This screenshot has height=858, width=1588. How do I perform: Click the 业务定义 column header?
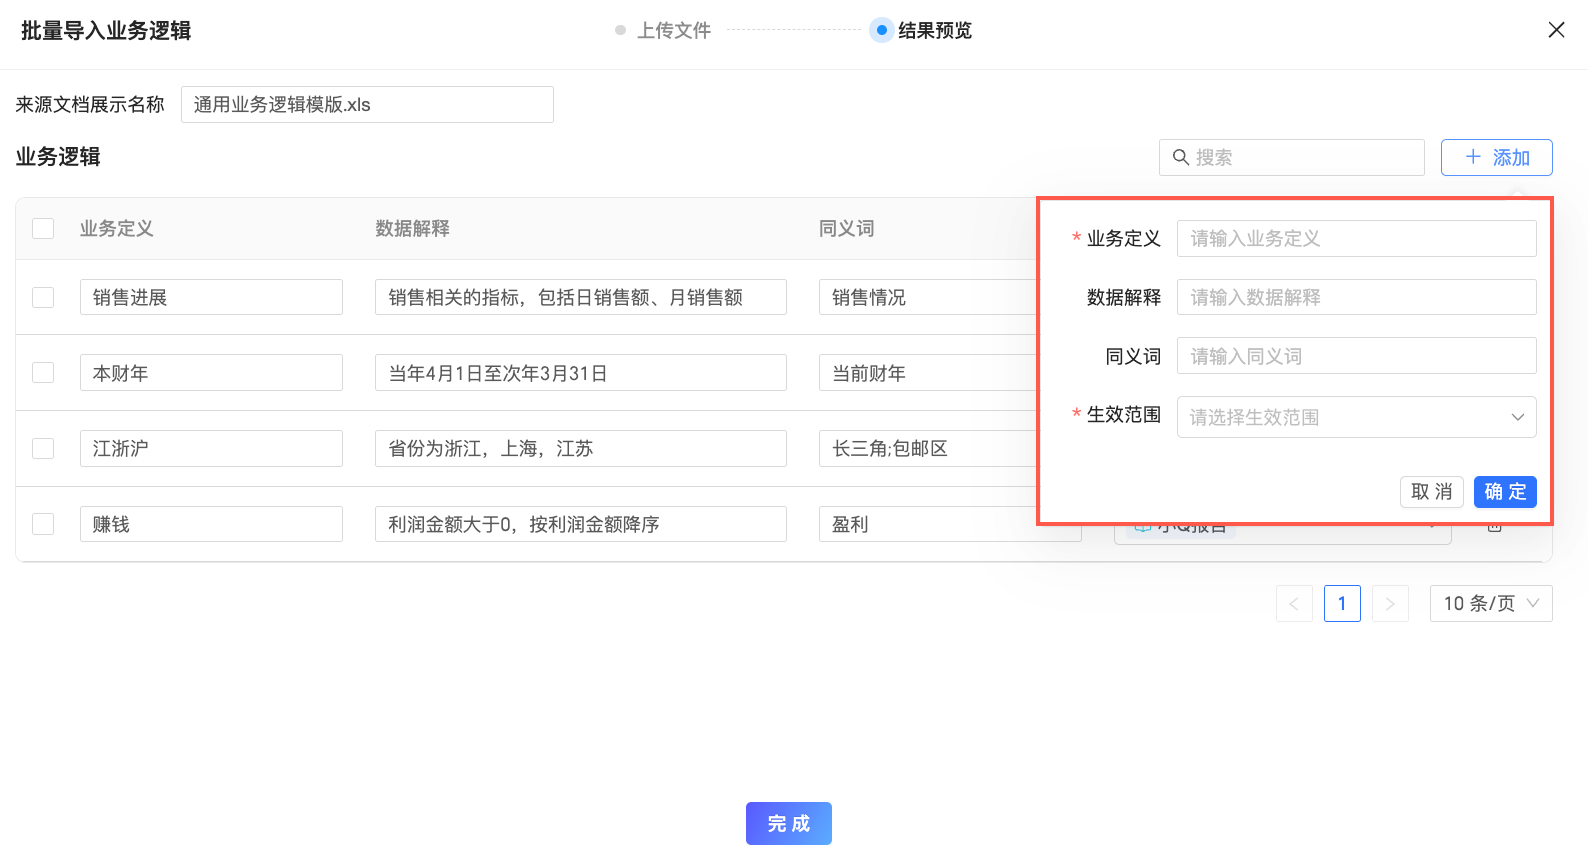117,228
